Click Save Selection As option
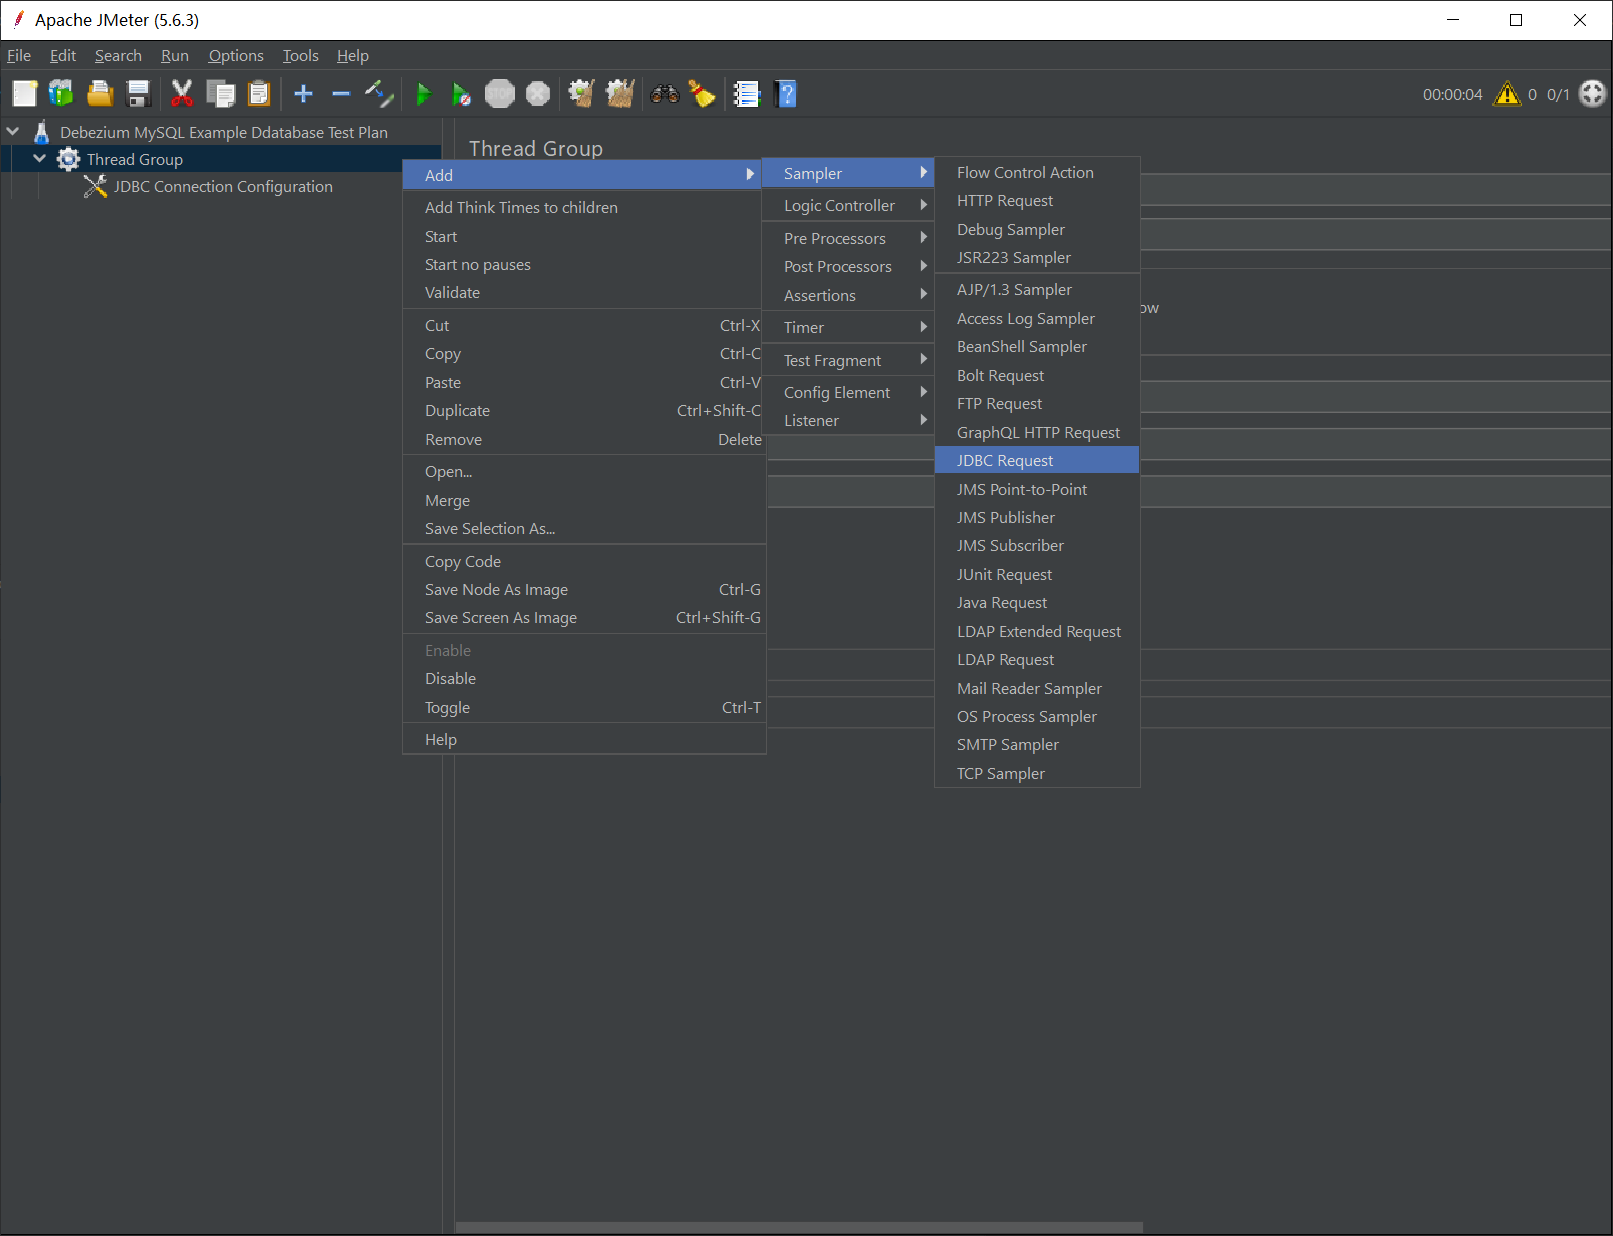Screen dimensions: 1613x1236 (x=584, y=528)
